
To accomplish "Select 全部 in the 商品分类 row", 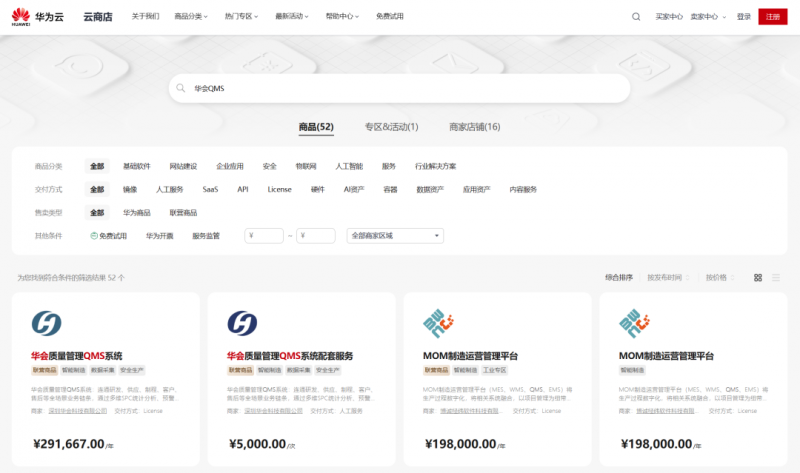I will tap(97, 166).
